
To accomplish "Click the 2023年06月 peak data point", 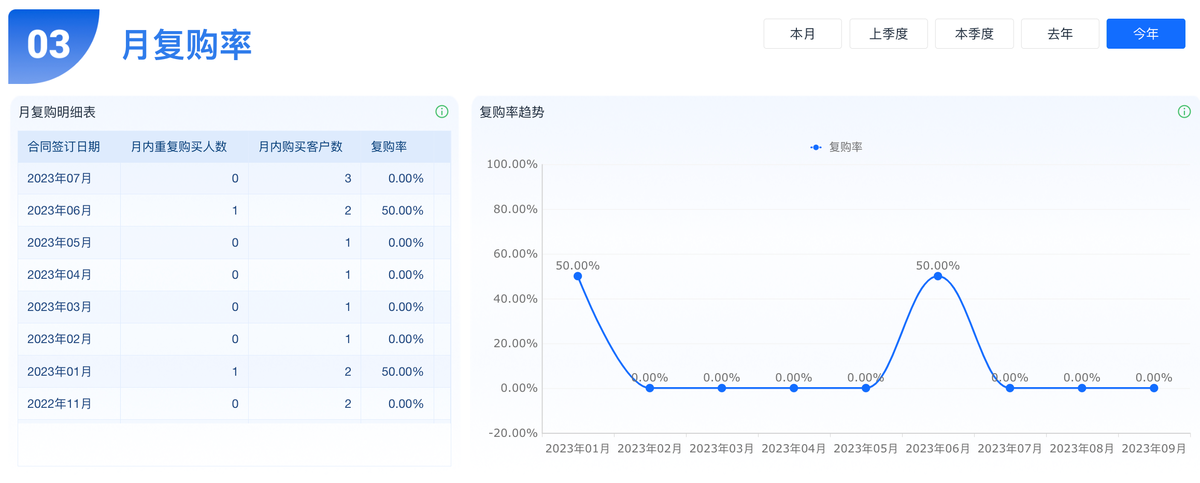I will 938,276.
